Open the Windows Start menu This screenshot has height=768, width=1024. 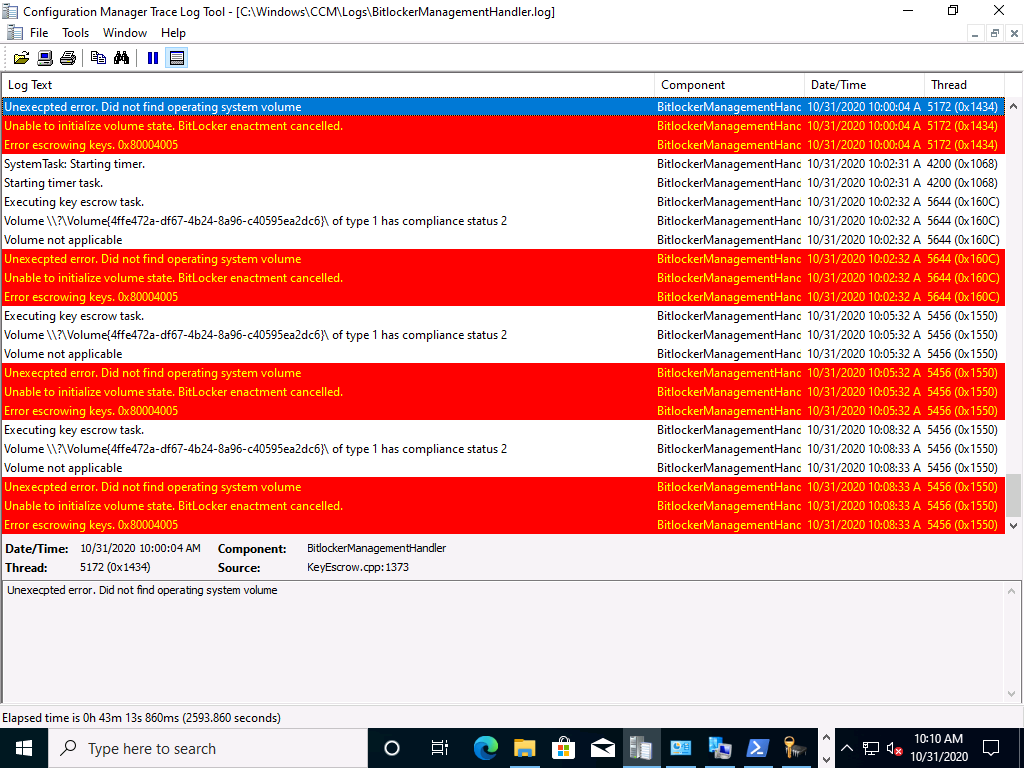pos(24,748)
